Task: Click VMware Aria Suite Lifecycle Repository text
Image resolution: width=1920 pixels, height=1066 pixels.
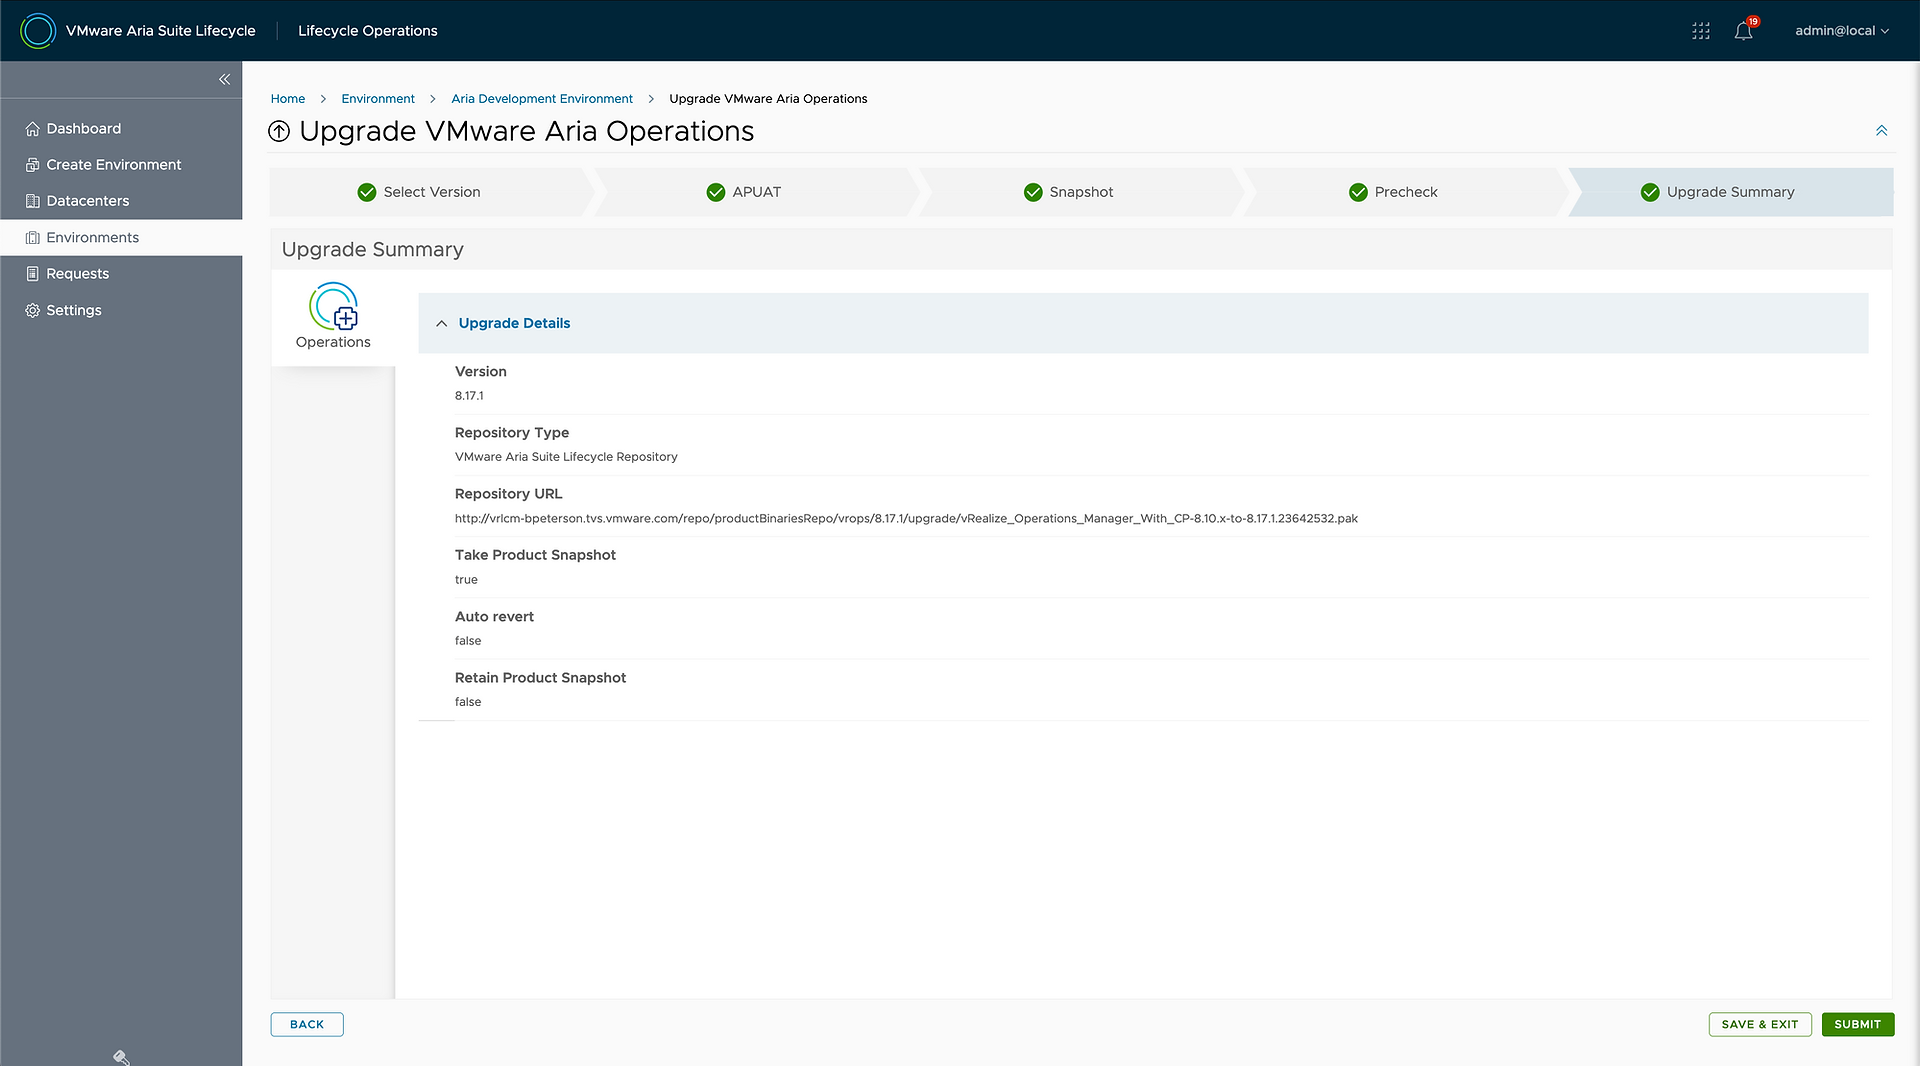Action: [x=566, y=457]
